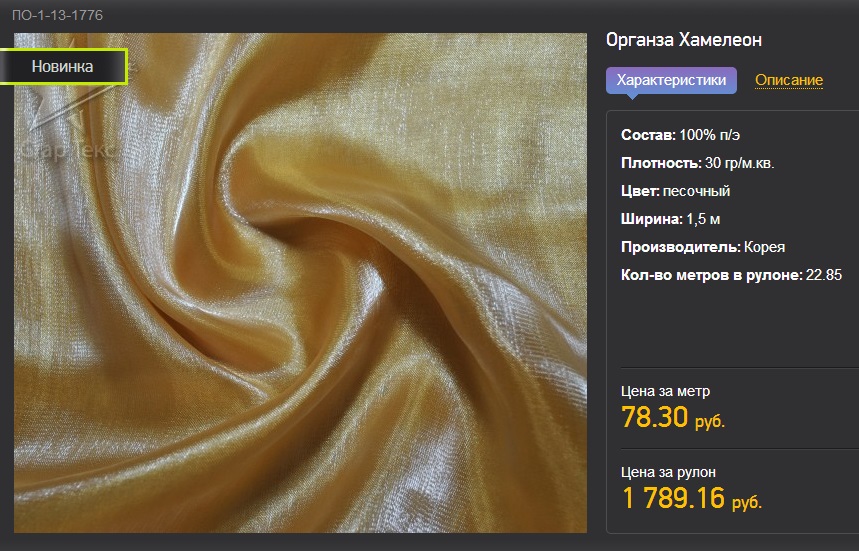
Task: Click the Ширина: 1,5 м property
Action: 671,219
